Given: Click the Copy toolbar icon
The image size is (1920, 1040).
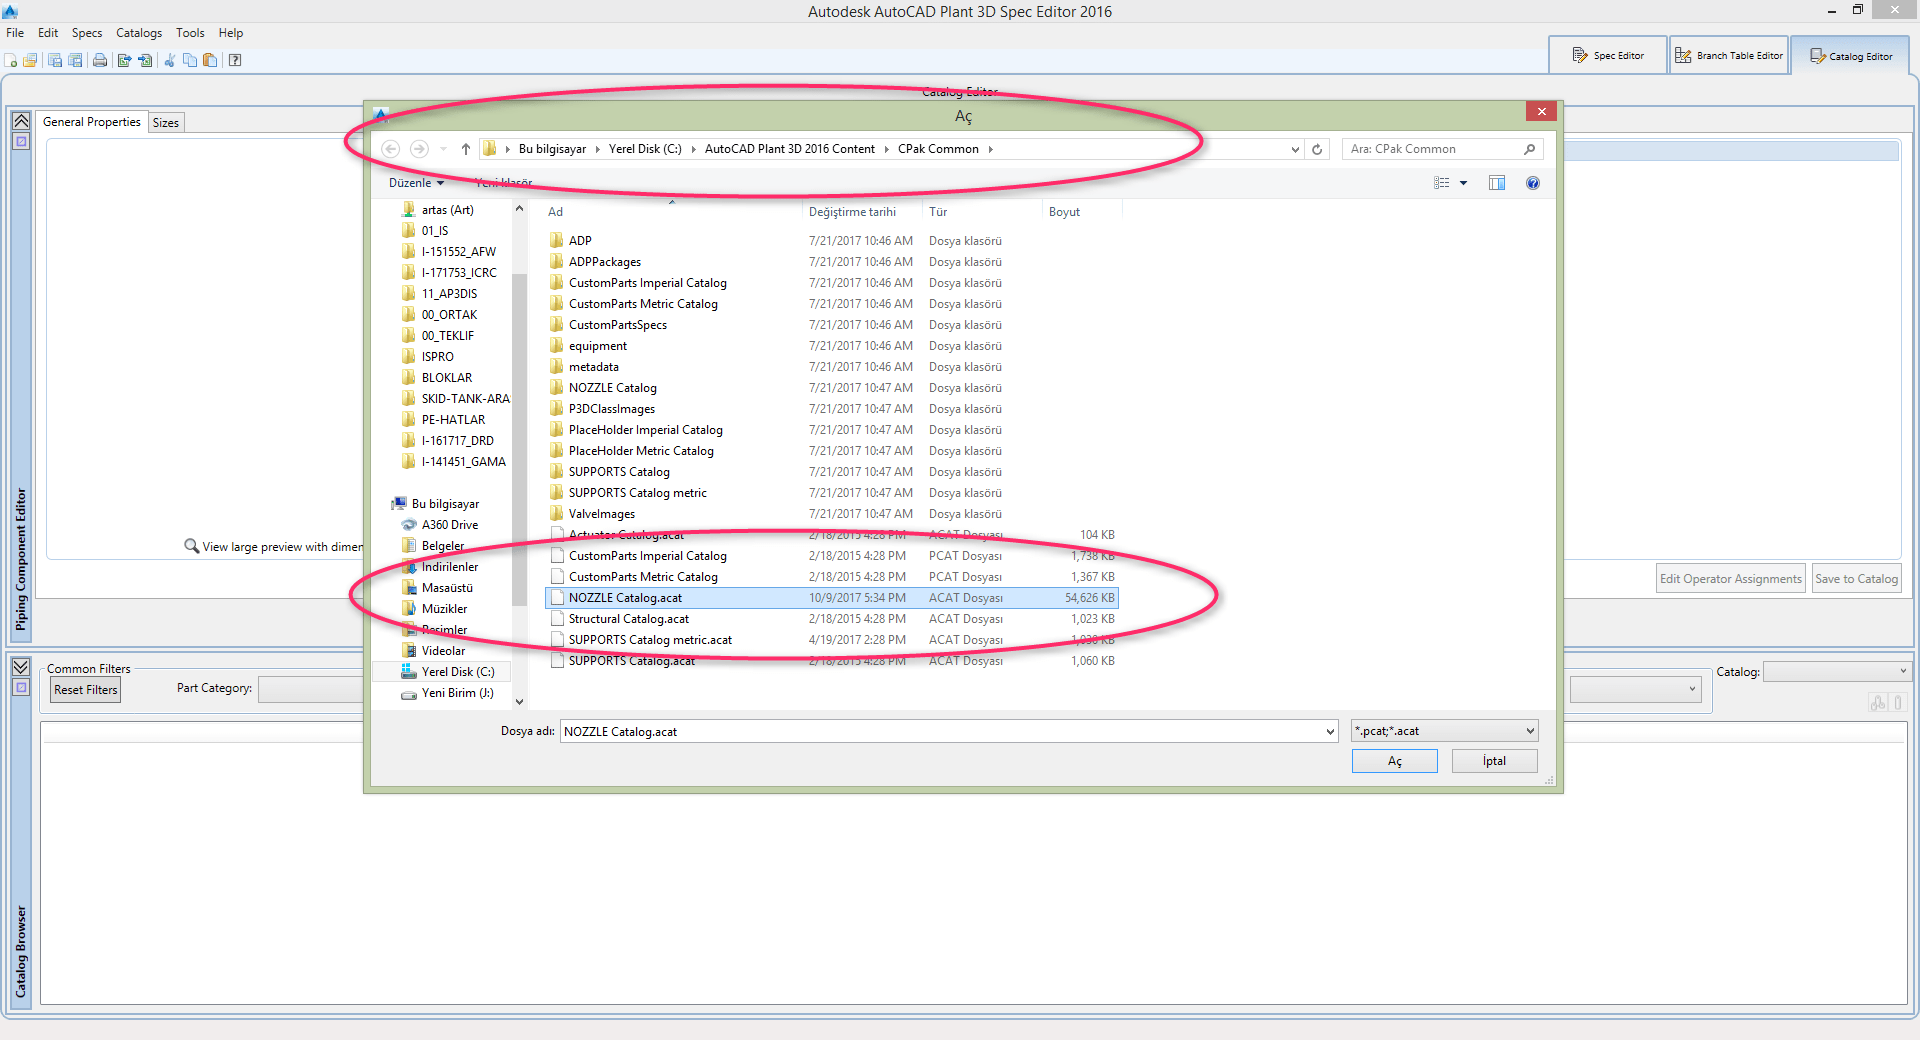Looking at the screenshot, I should pos(190,60).
